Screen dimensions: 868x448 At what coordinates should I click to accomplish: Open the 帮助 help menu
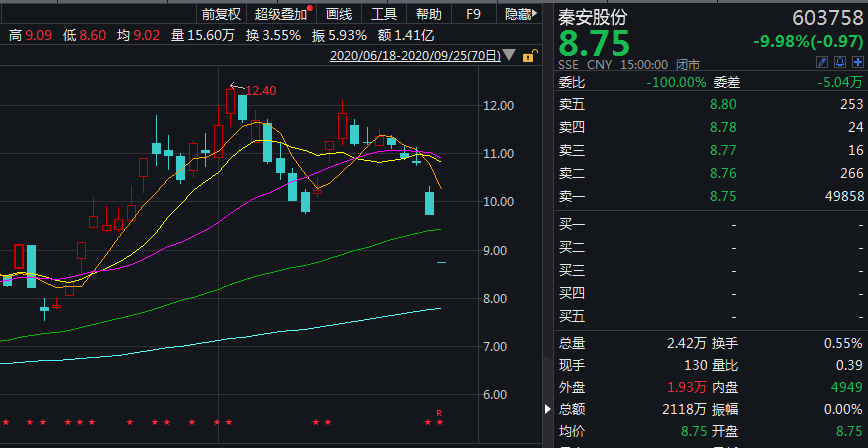(429, 14)
